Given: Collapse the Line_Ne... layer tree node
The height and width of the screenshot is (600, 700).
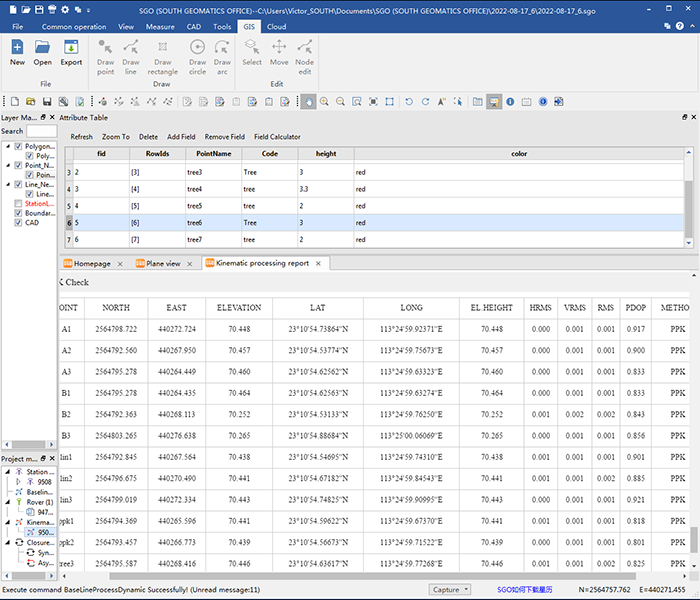Looking at the screenshot, I should [x=8, y=184].
